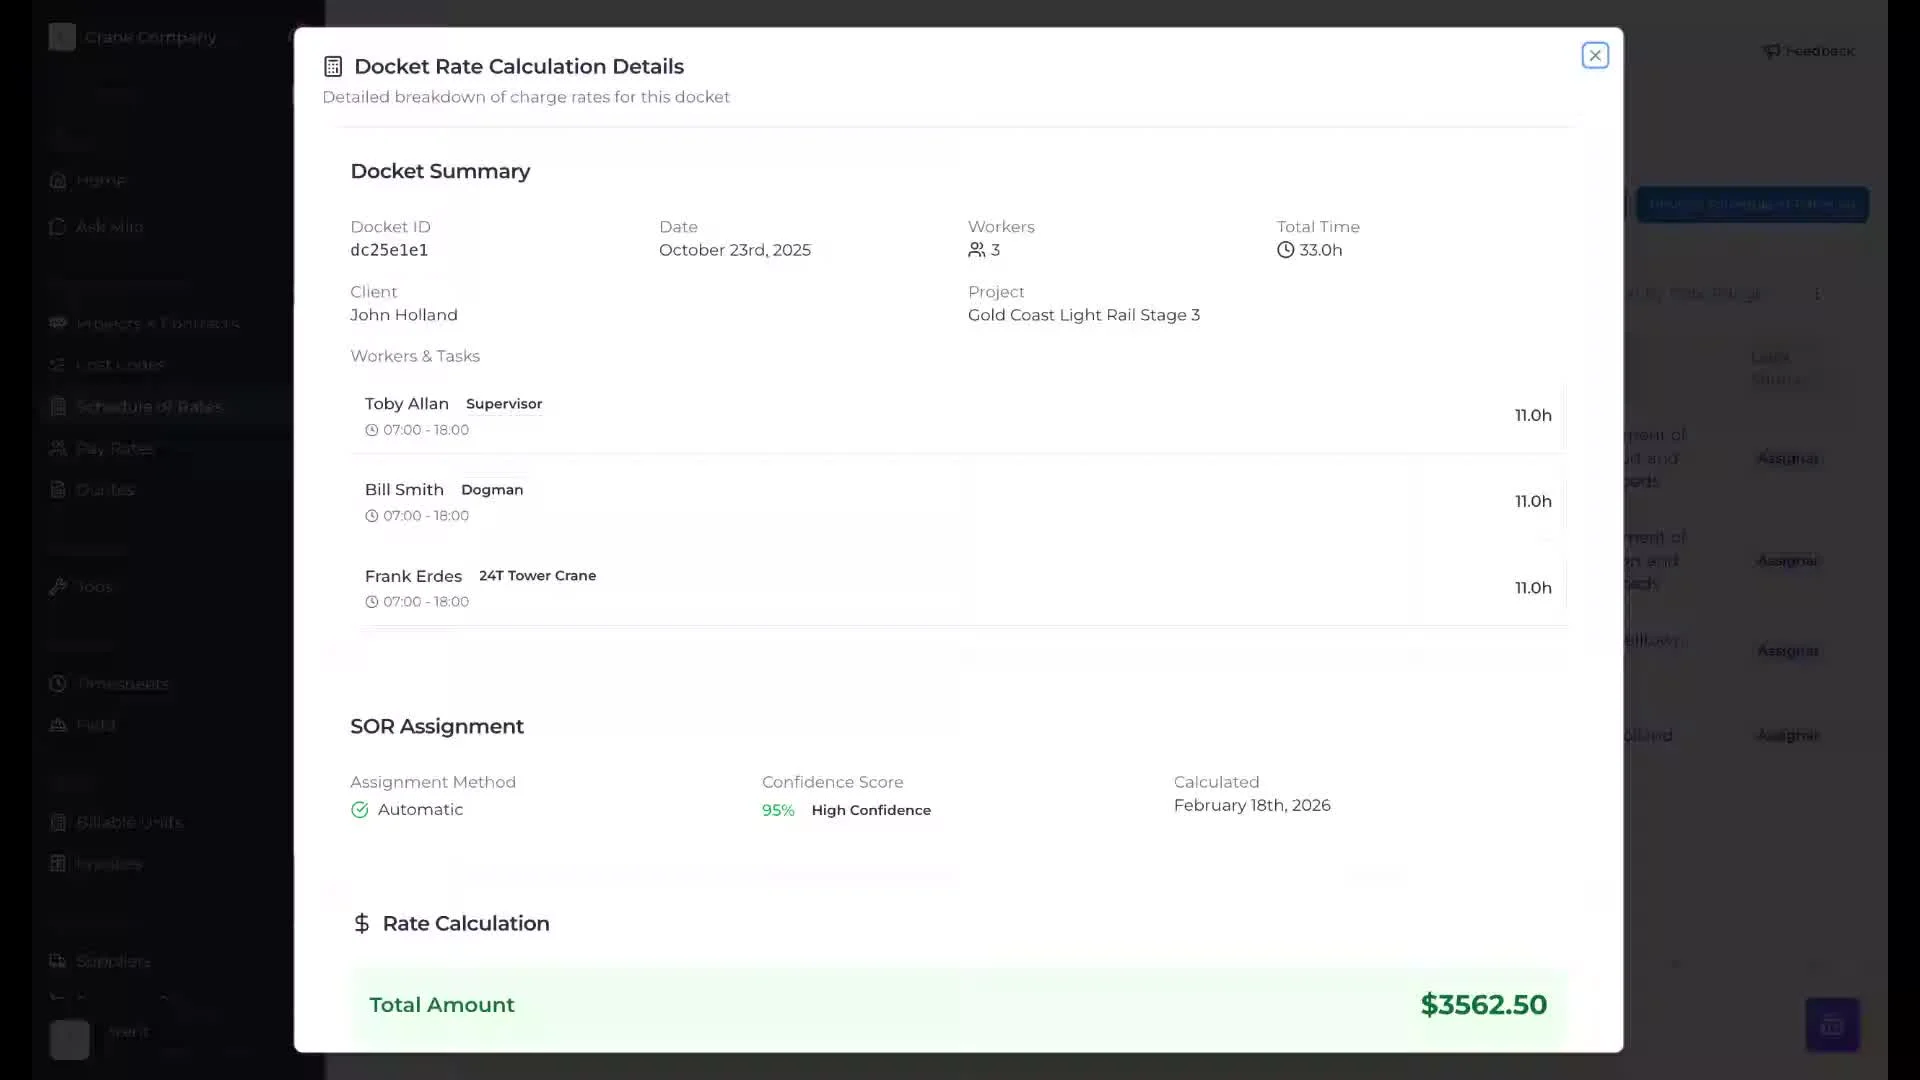Open Billable Units in sidebar
Screen dimensions: 1920x1080
click(x=129, y=822)
